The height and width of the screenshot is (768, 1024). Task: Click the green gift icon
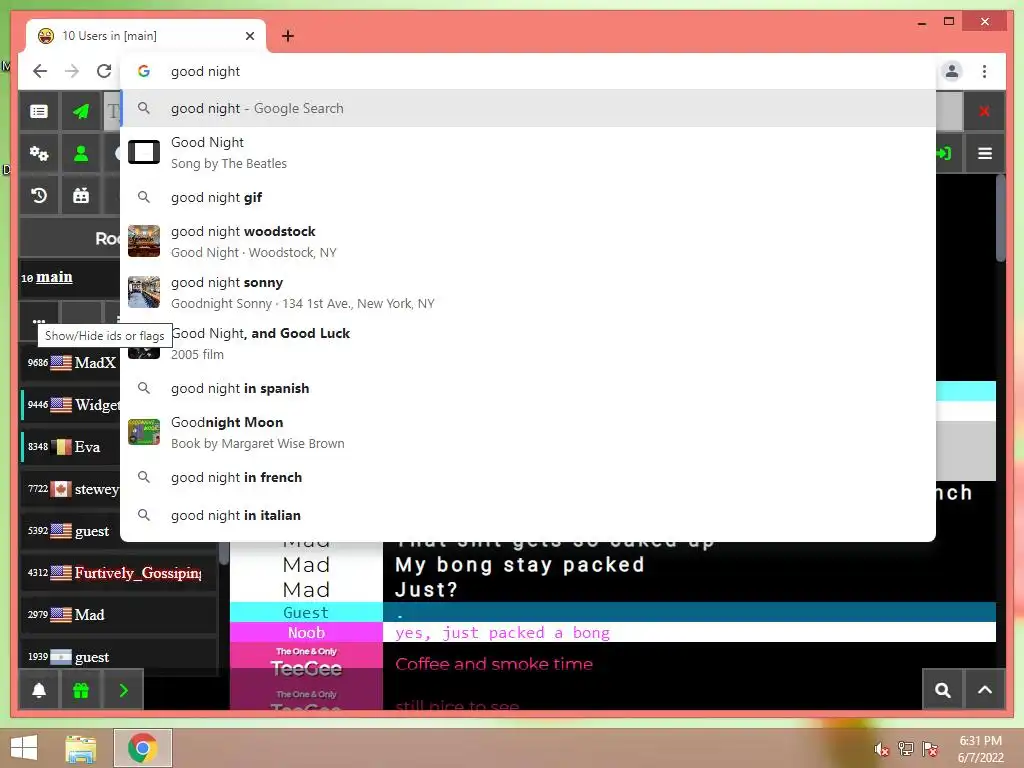pyautogui.click(x=81, y=690)
